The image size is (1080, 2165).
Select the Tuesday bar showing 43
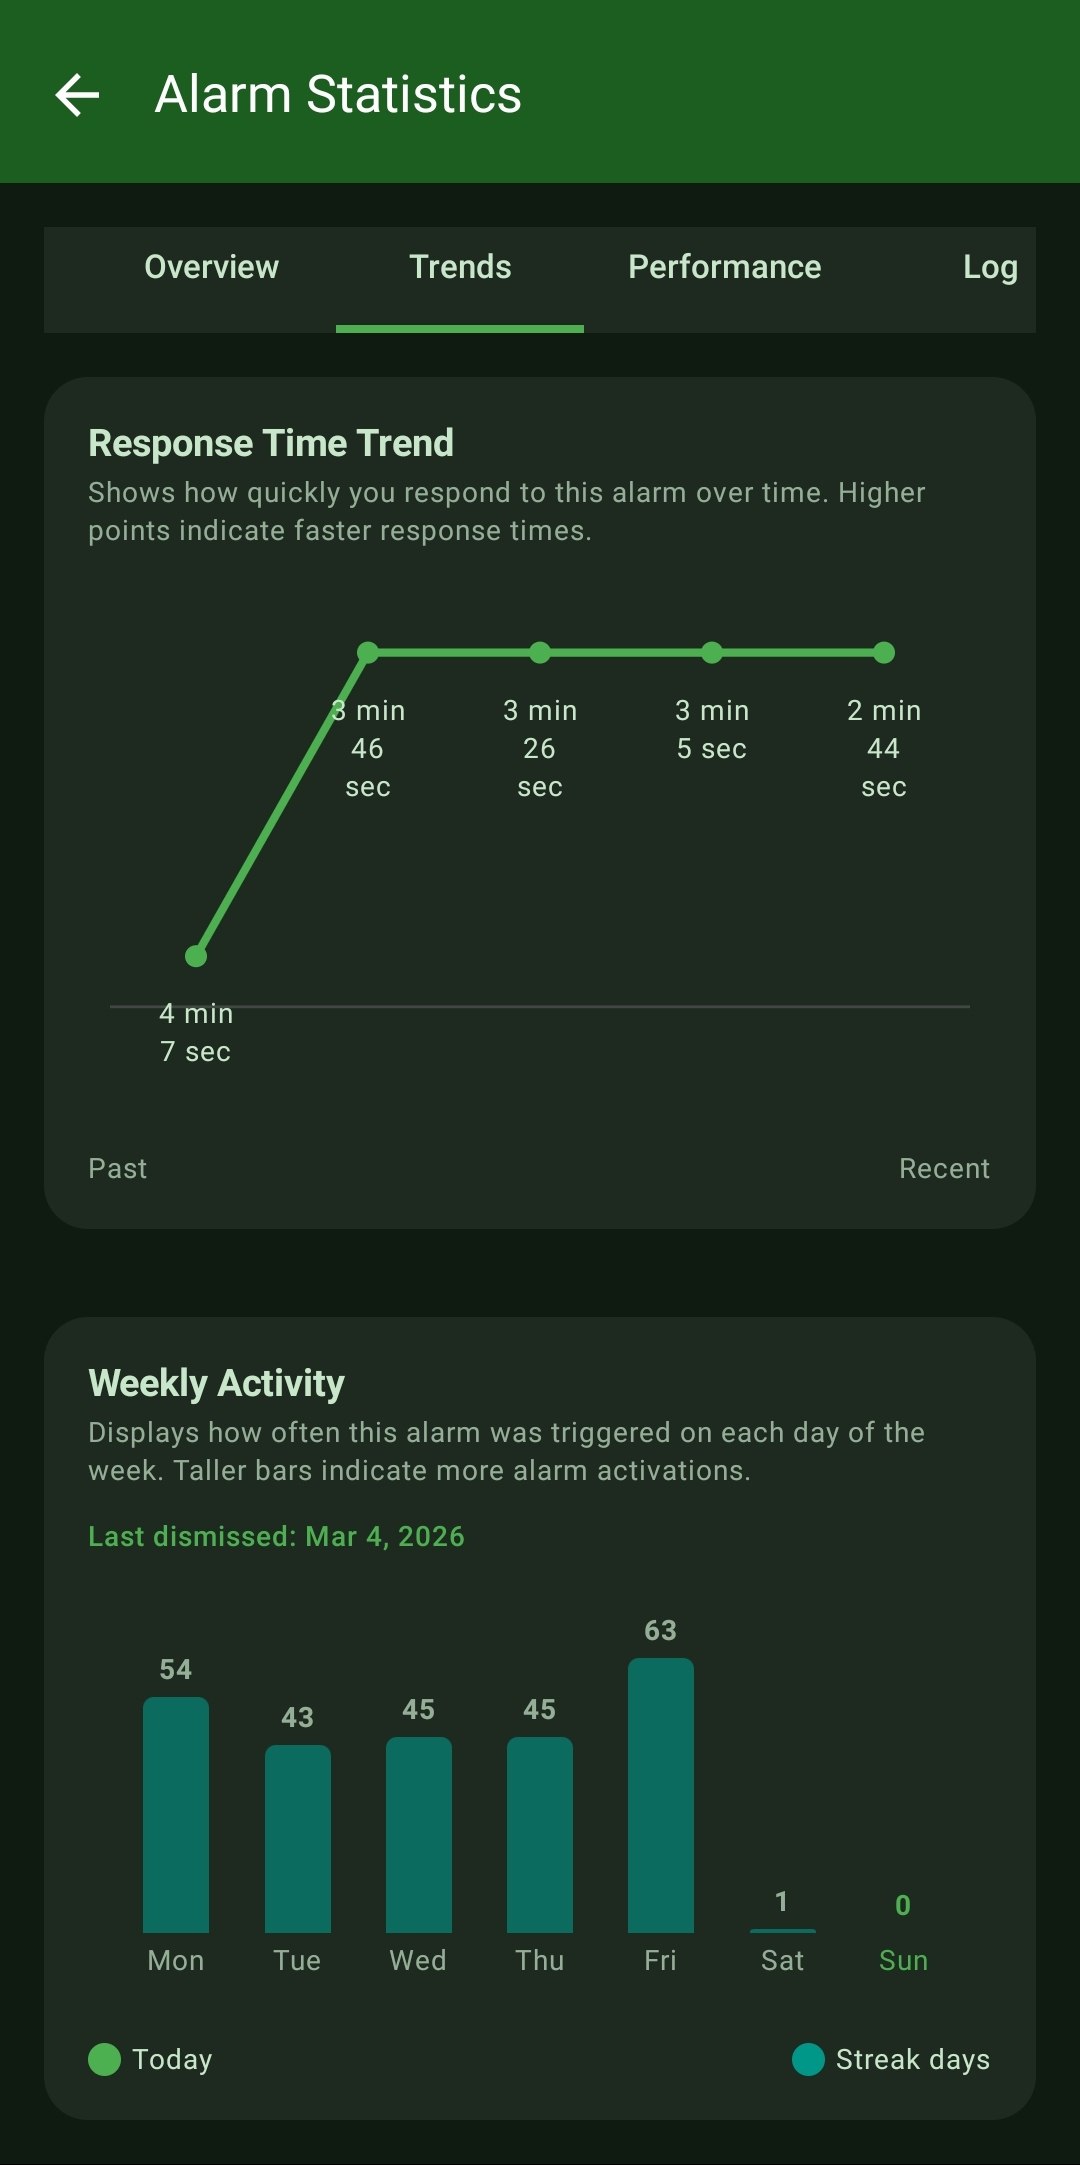[297, 1838]
